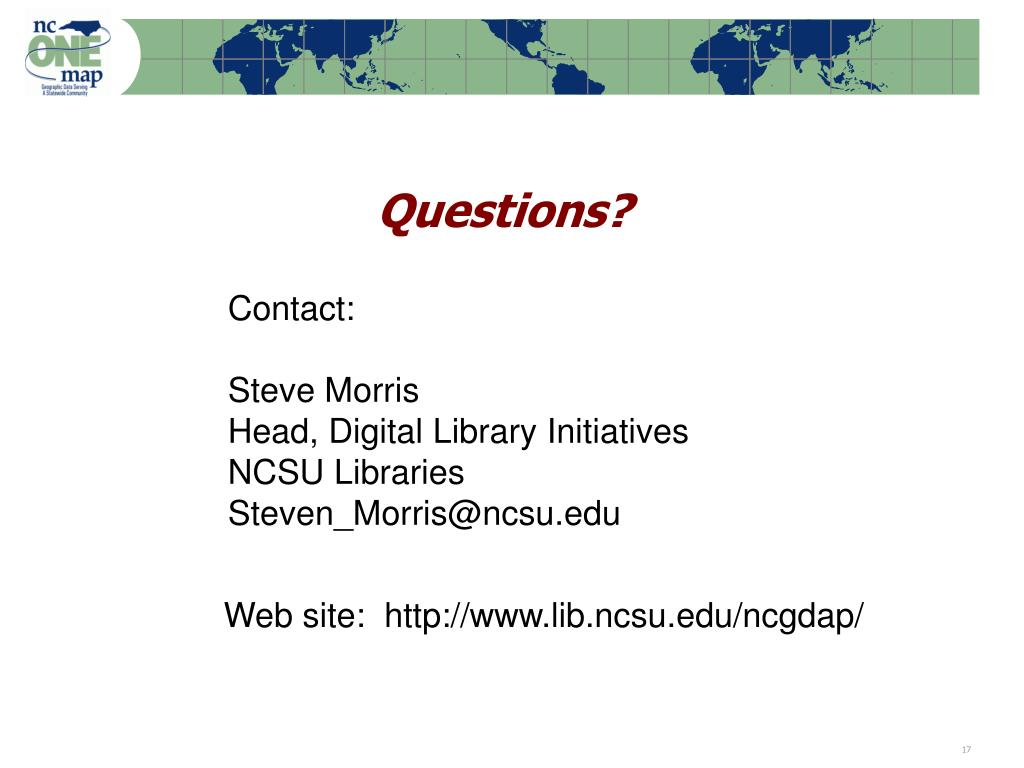Click the Steve Morris name line
This screenshot has height=768, width=1024.
(x=323, y=391)
